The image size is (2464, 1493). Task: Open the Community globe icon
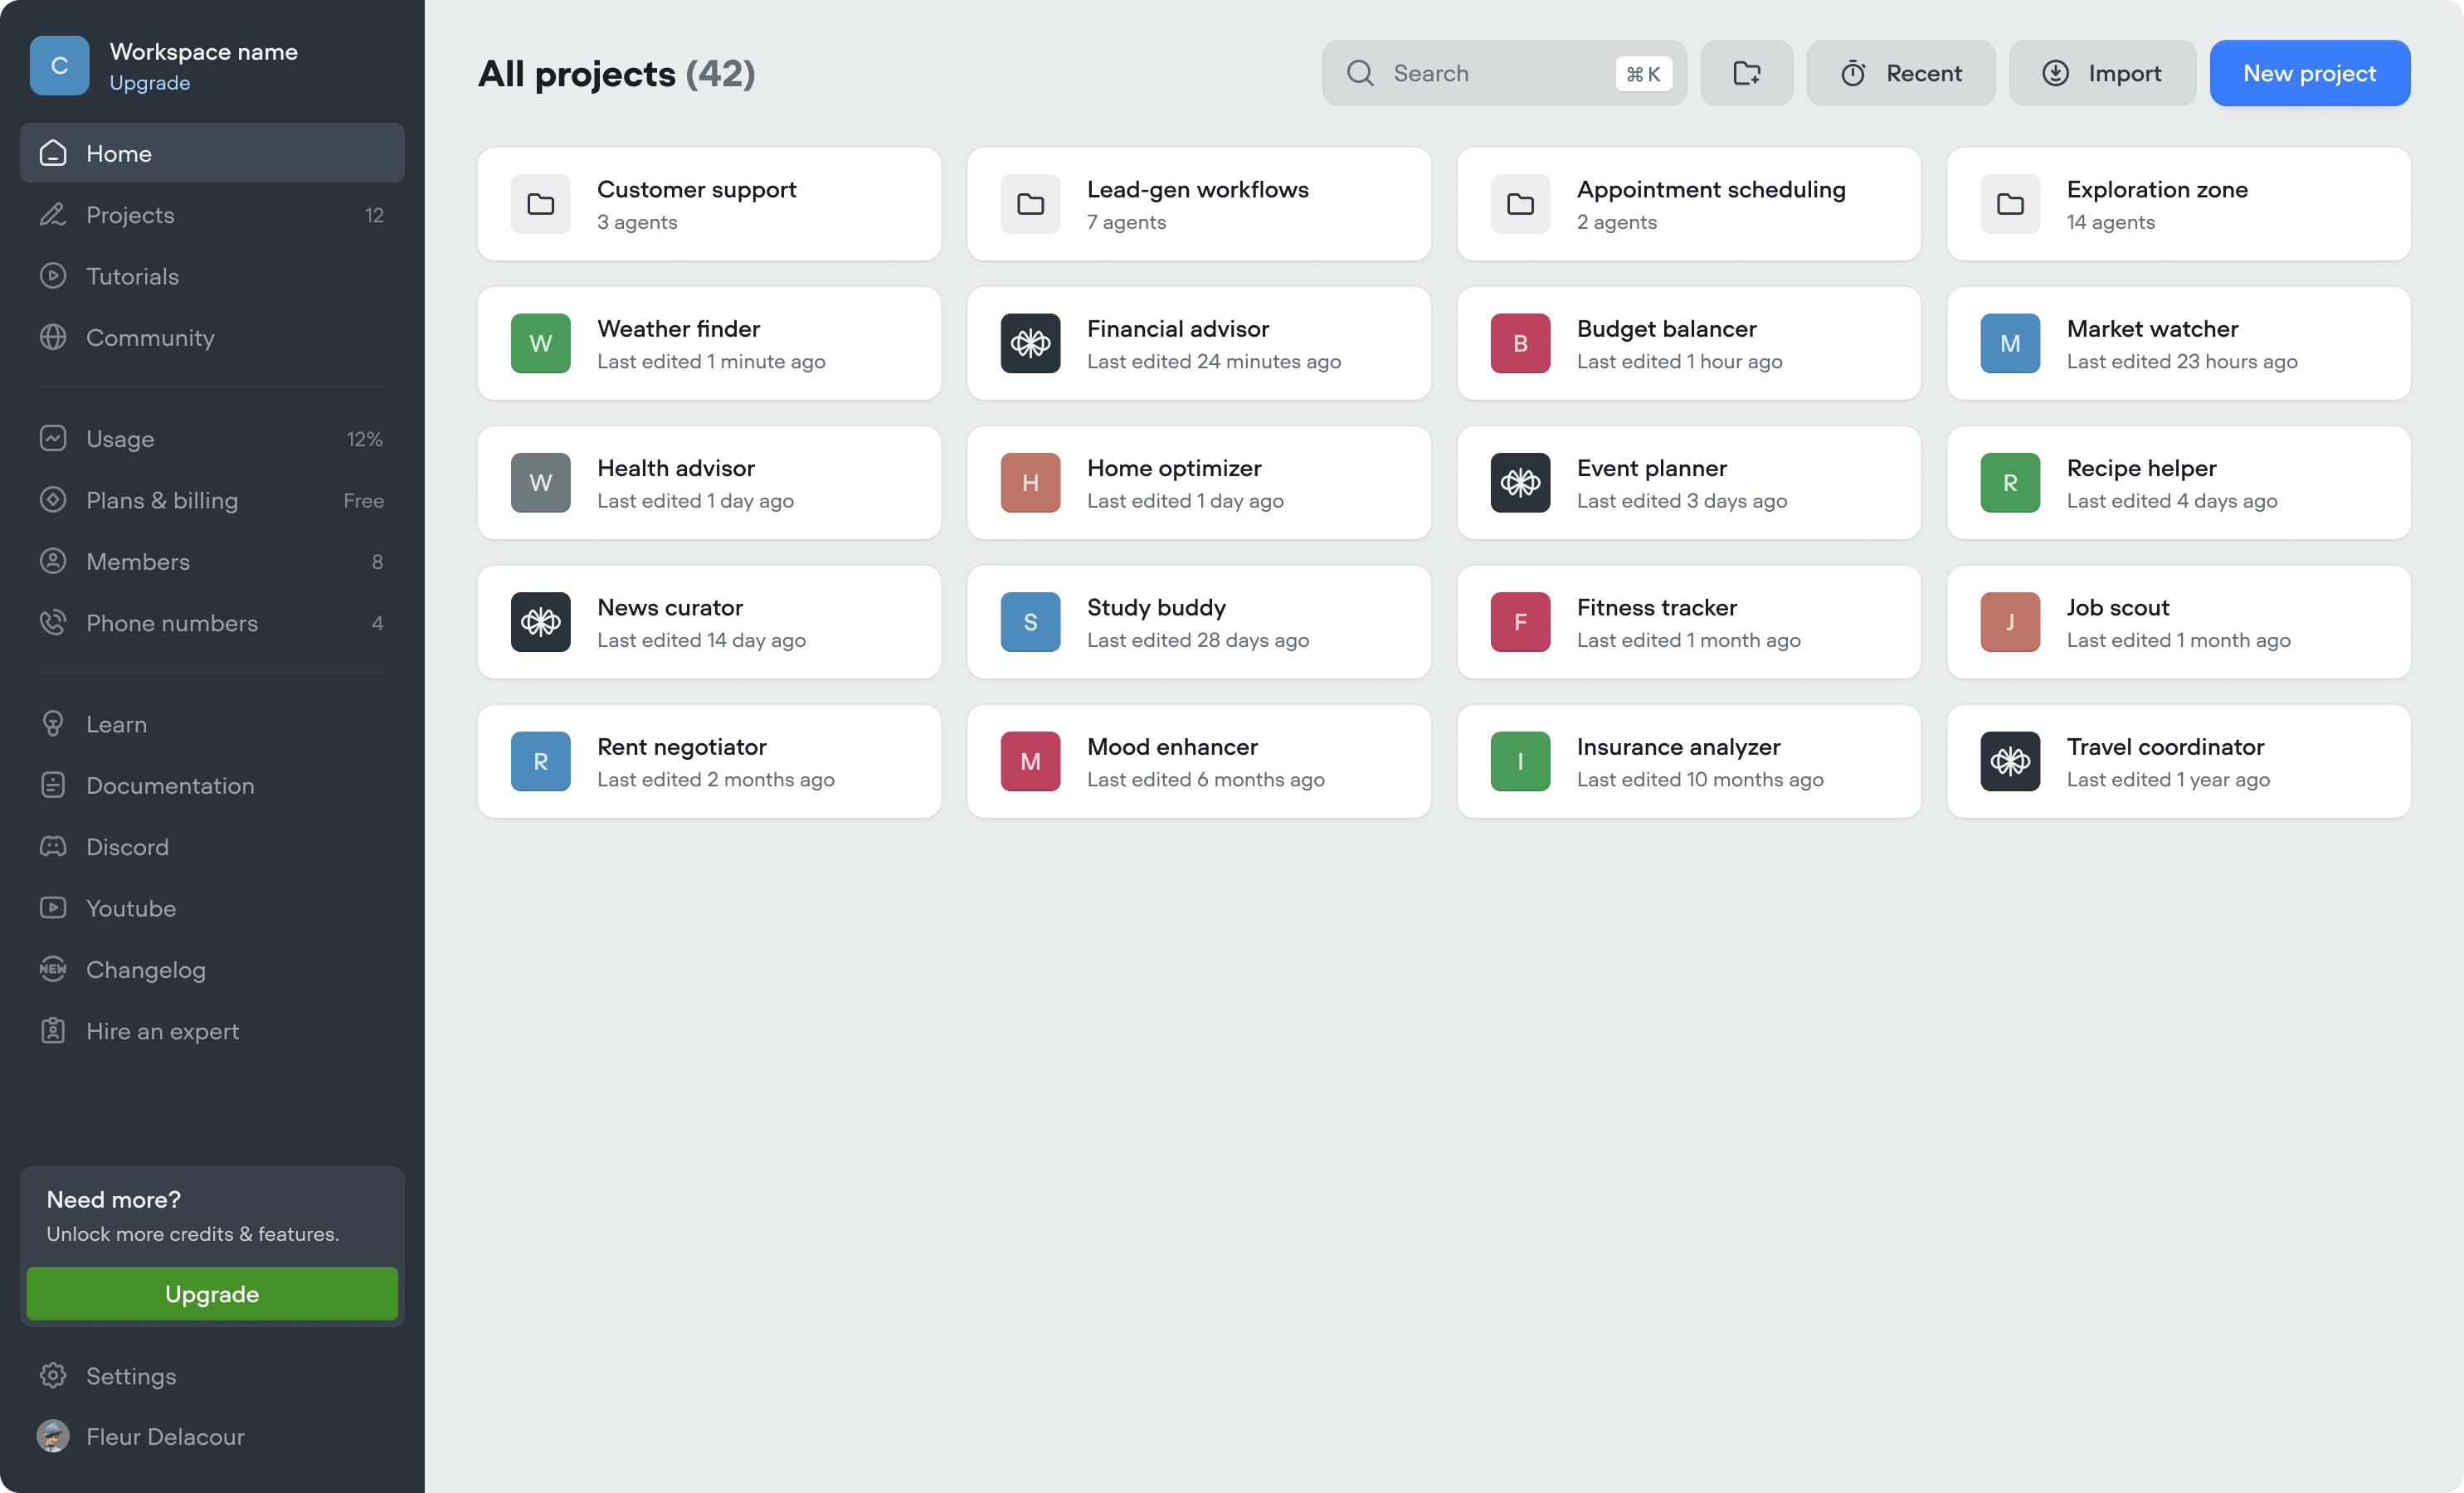click(53, 337)
